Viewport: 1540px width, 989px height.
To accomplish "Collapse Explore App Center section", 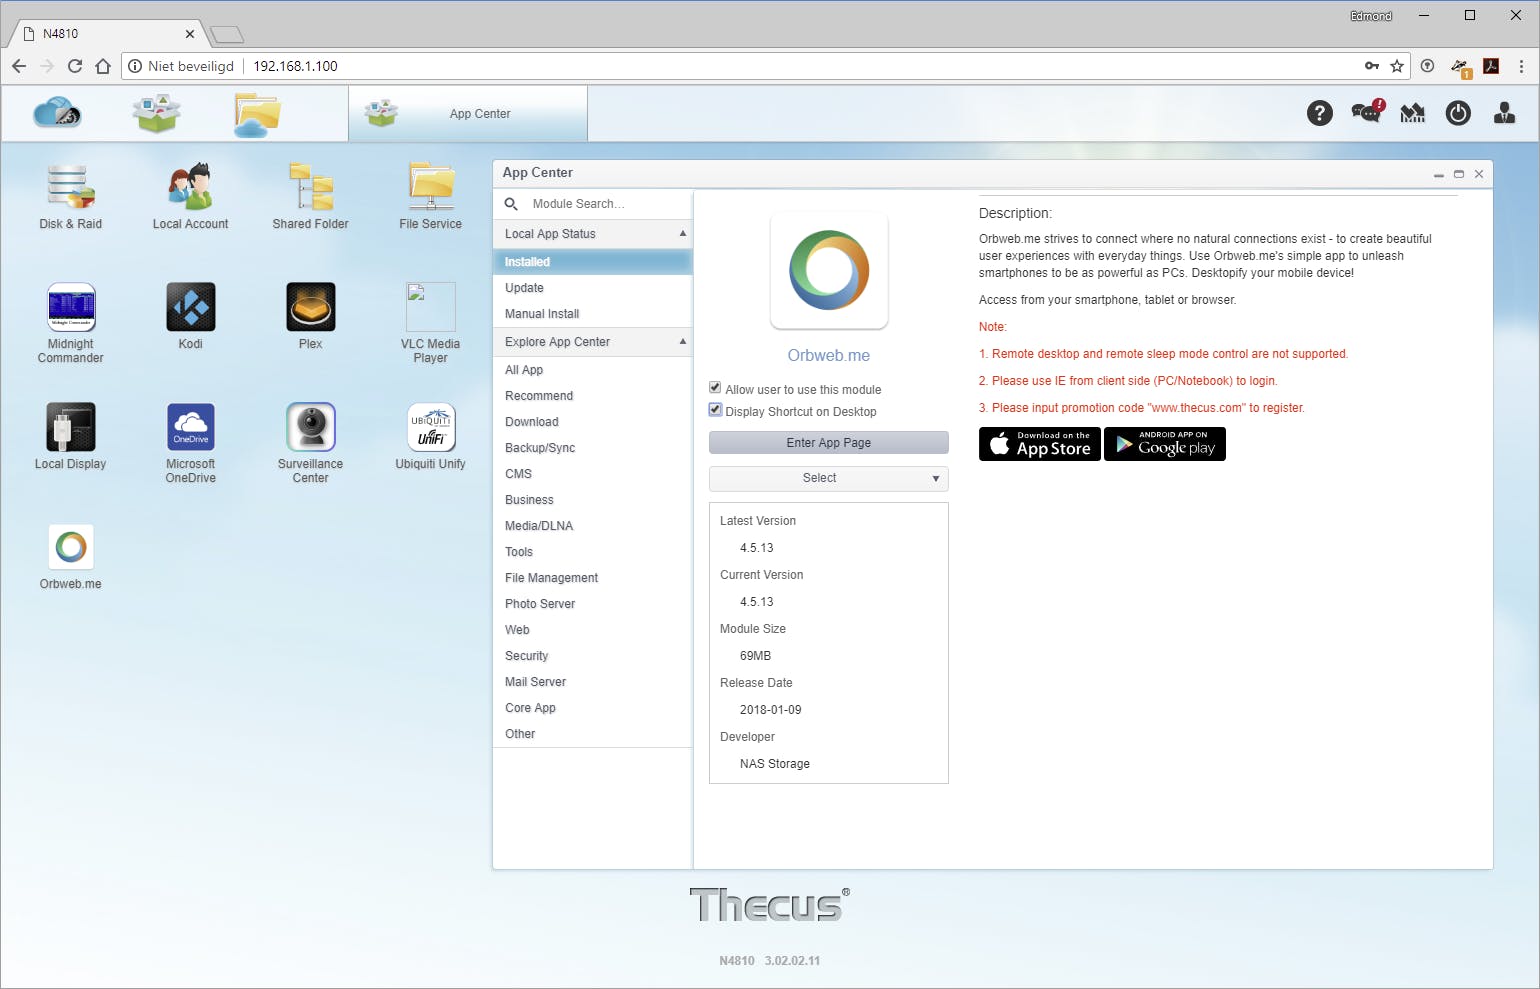I will 683,341.
